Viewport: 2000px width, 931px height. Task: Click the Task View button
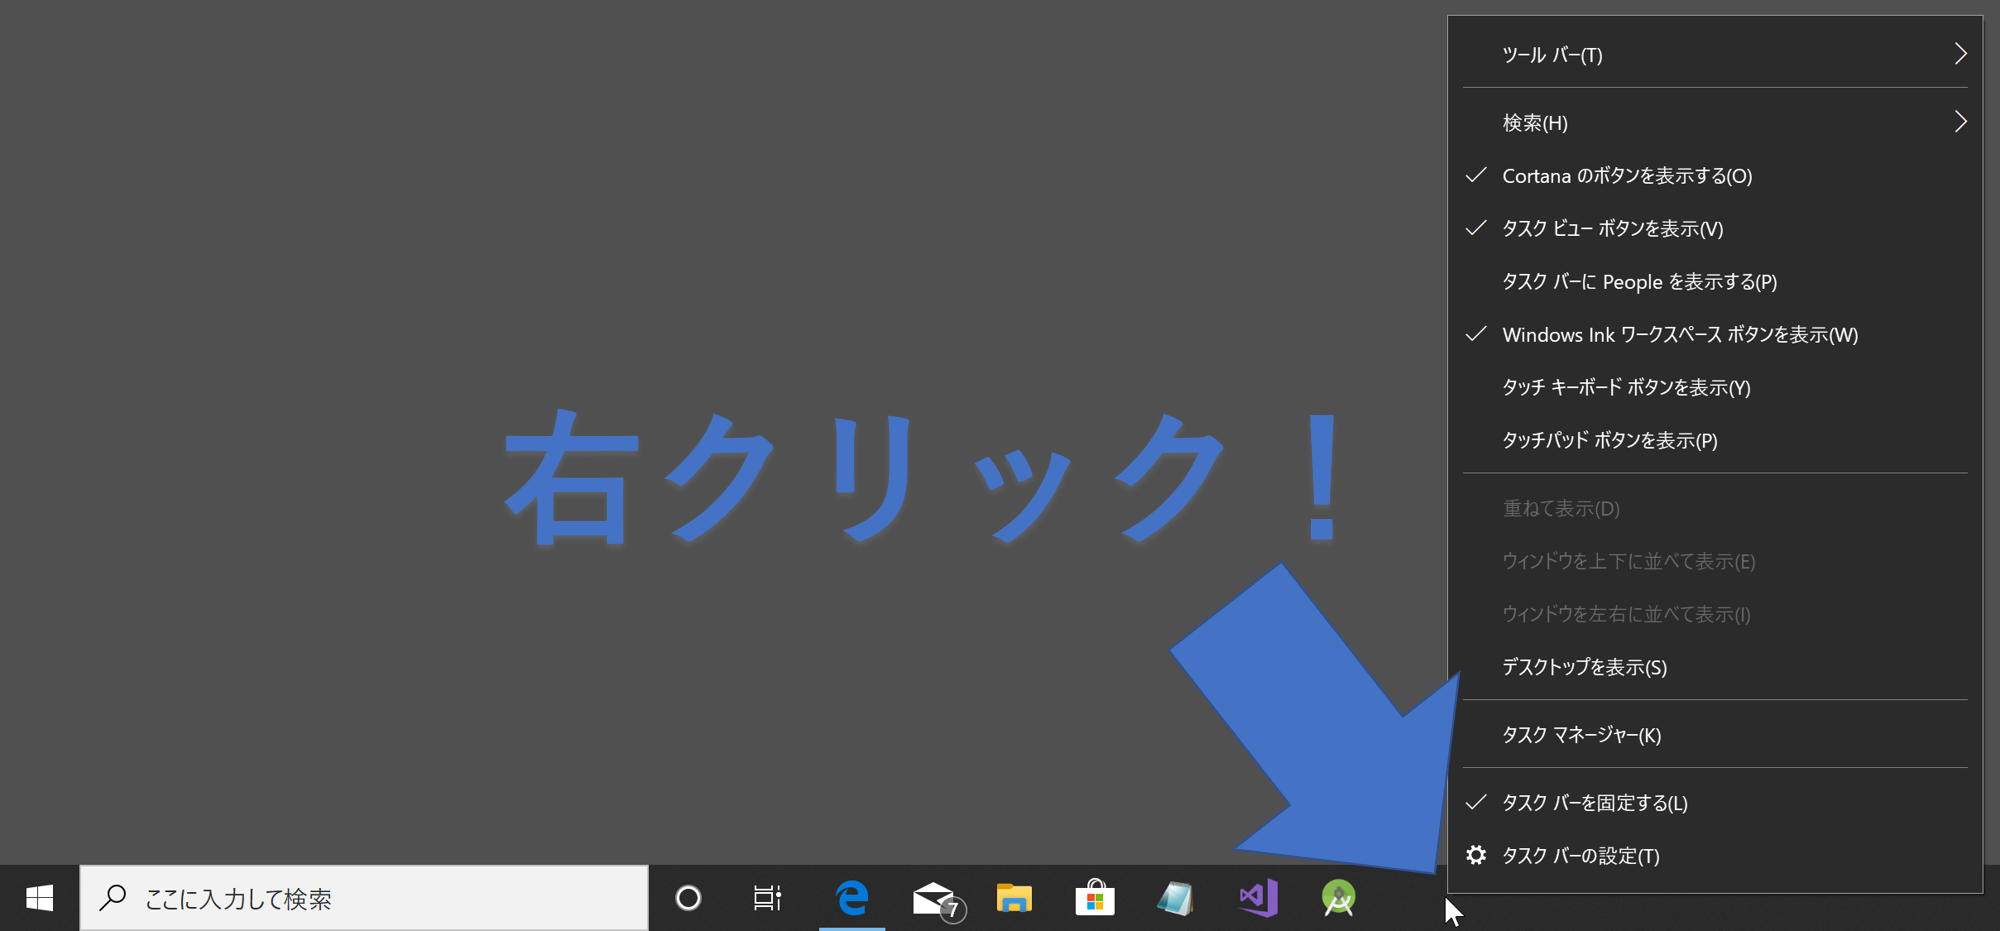(x=766, y=898)
